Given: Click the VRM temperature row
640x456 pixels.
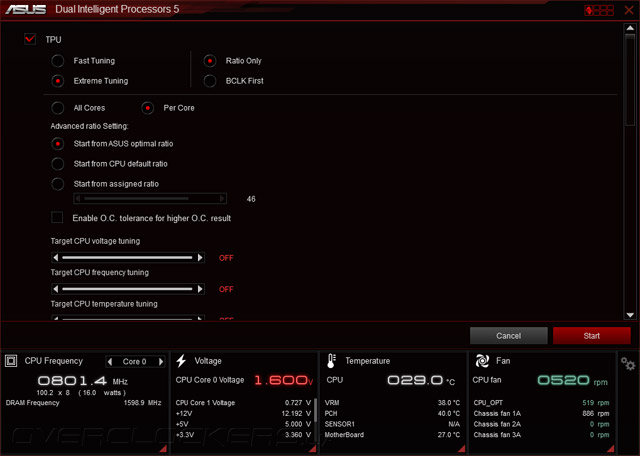Looking at the screenshot, I should (x=392, y=403).
